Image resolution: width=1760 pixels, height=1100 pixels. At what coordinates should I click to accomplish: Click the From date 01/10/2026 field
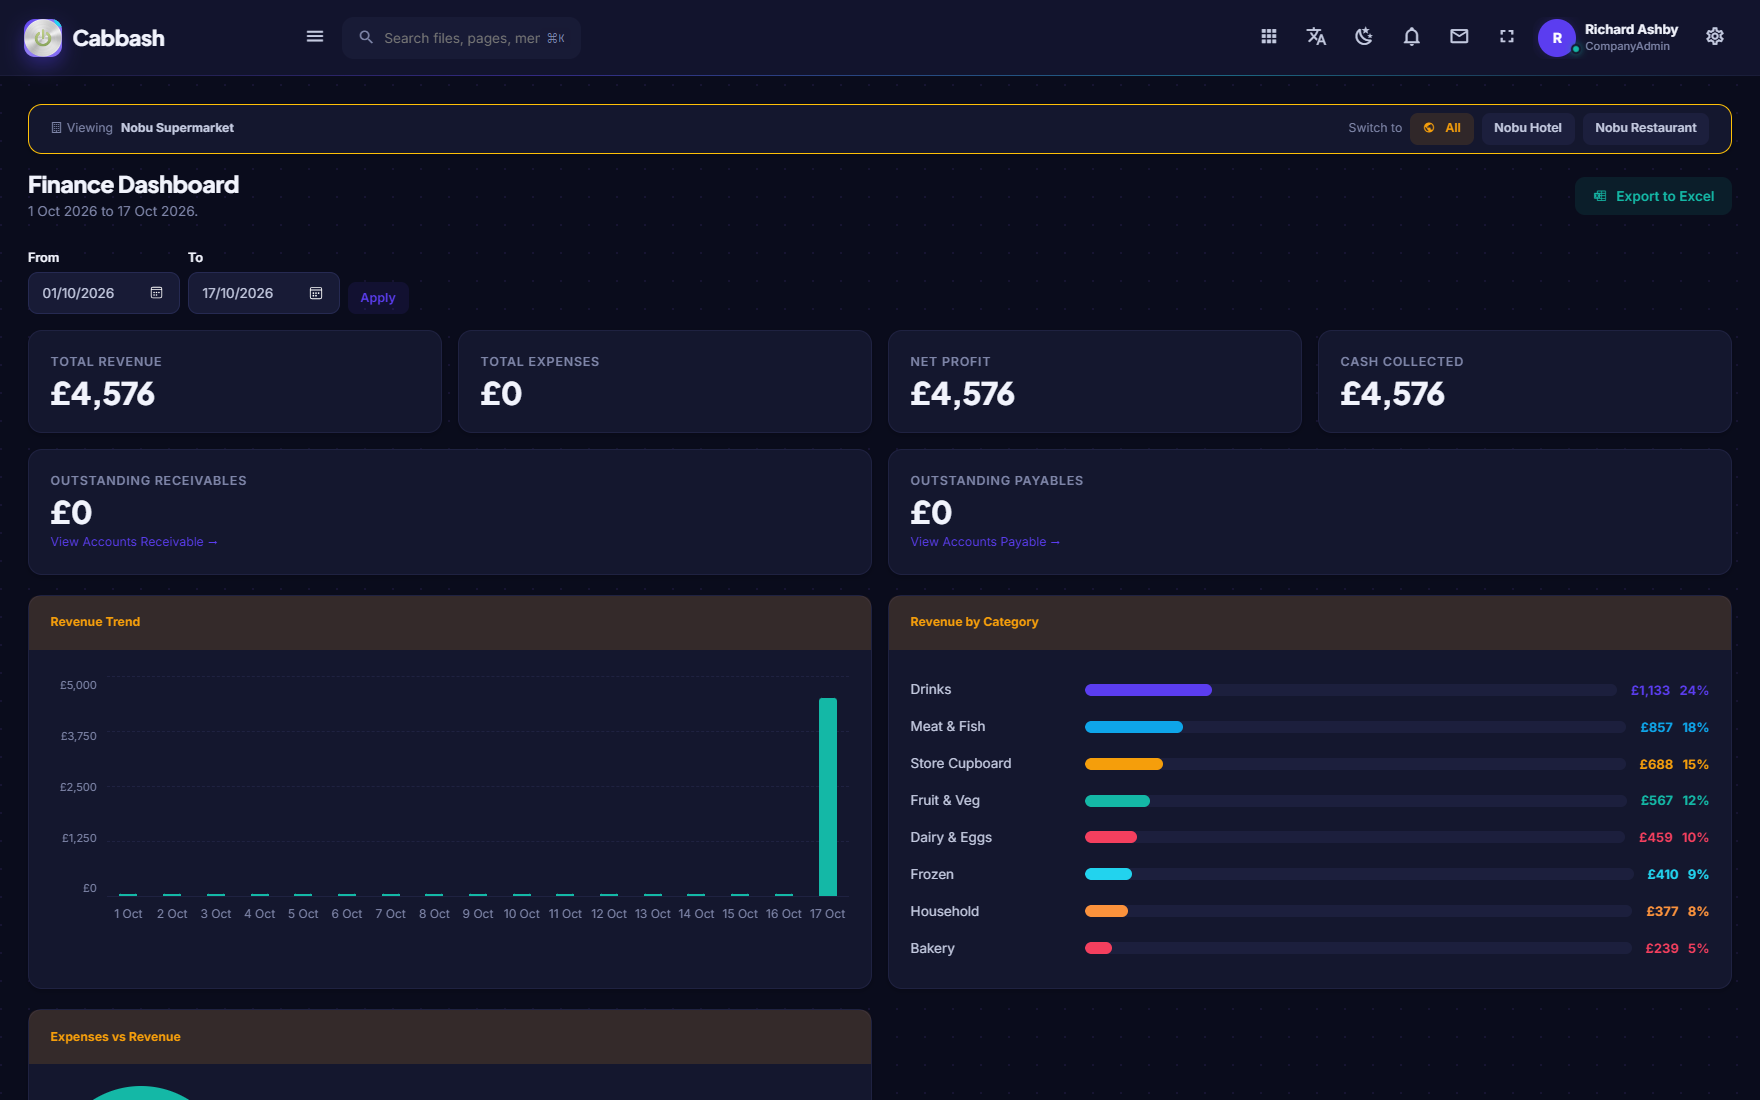(104, 293)
